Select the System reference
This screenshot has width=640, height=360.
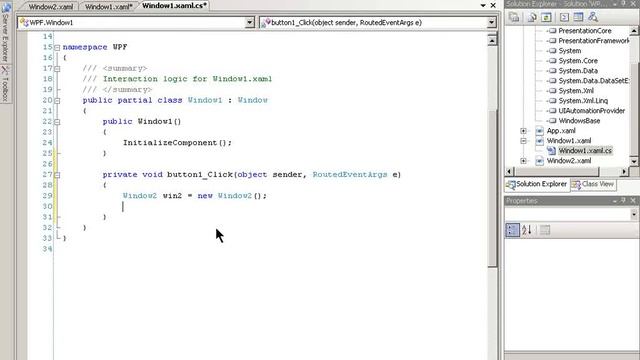tap(569, 51)
